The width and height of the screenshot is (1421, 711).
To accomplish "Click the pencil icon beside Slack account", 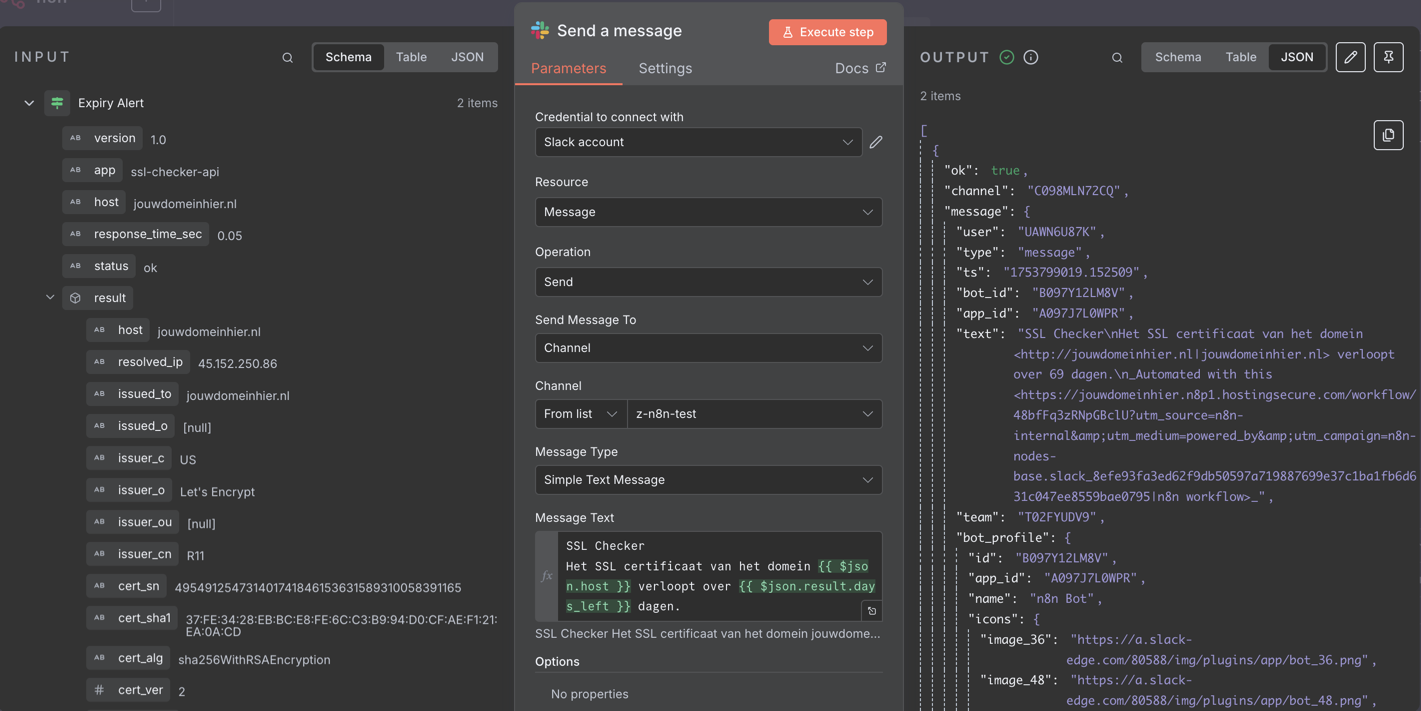I will (876, 142).
